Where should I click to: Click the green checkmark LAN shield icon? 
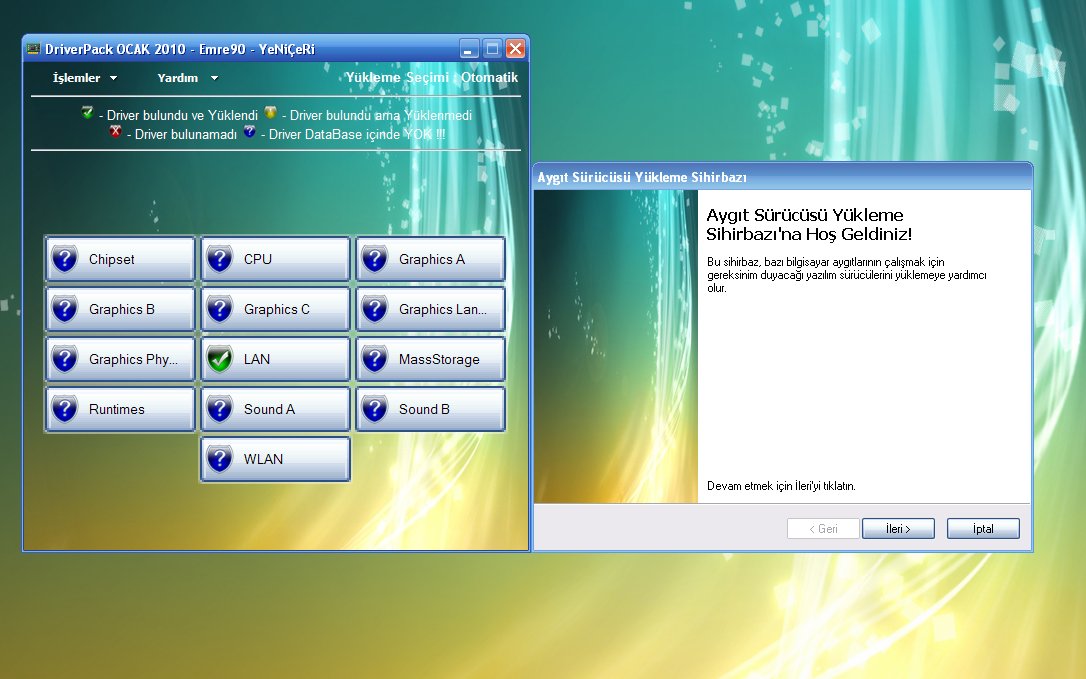point(220,359)
